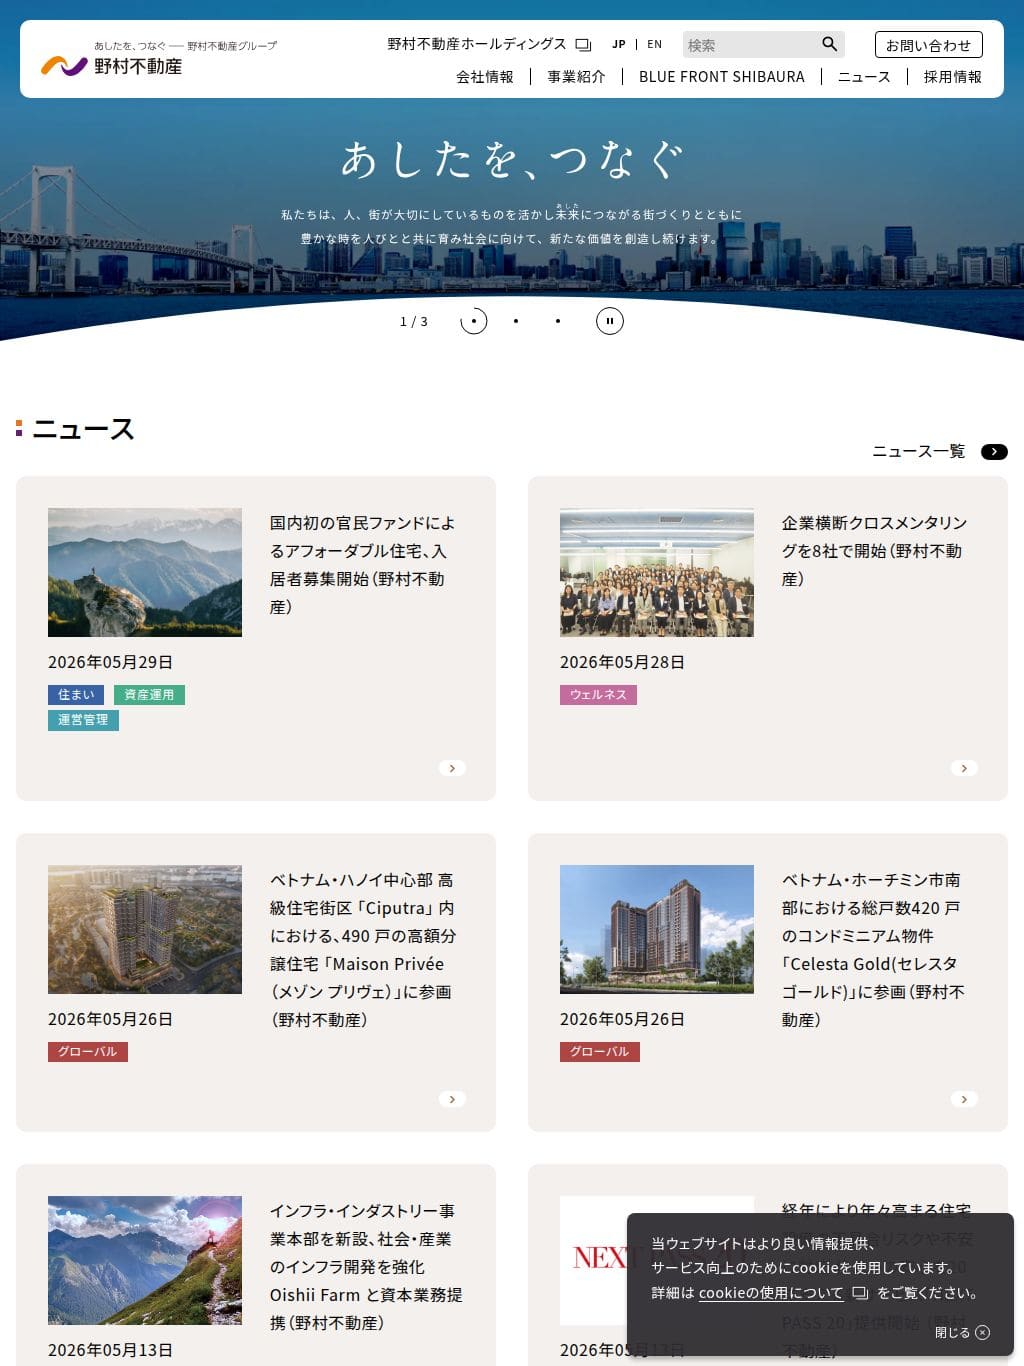Viewport: 1024px width, 1366px height.
Task: Click the external link icon in cookie notice
Action: click(860, 1293)
